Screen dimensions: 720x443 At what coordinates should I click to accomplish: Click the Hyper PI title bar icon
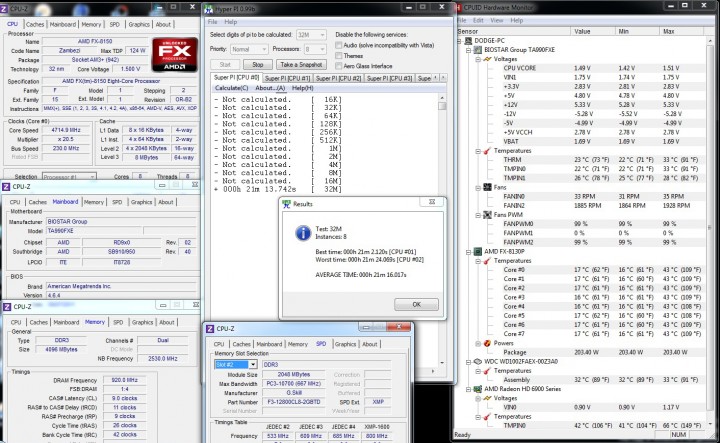click(208, 9)
